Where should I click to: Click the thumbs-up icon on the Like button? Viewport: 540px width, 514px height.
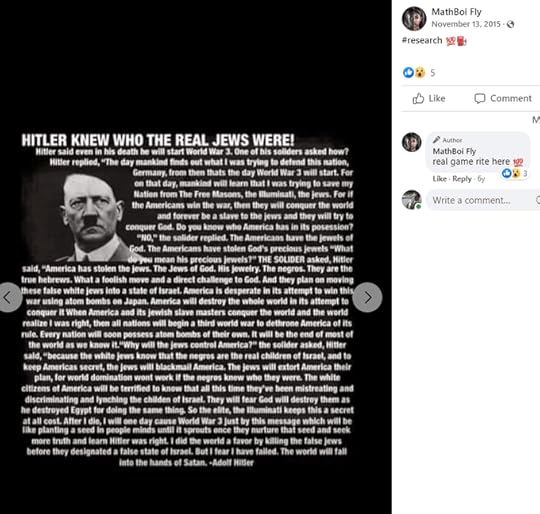tap(418, 98)
